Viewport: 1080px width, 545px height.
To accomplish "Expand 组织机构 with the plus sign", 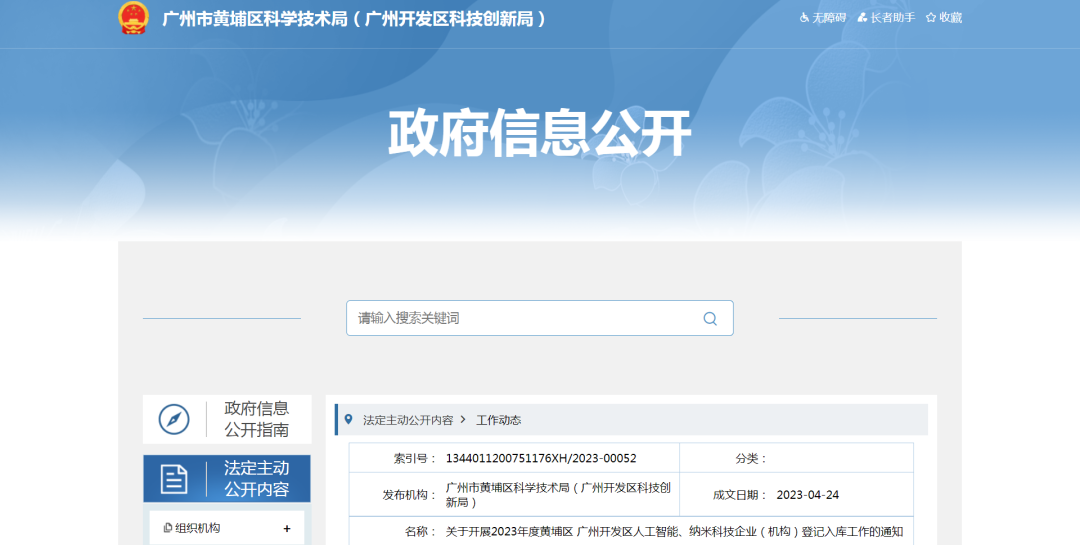I will (287, 528).
